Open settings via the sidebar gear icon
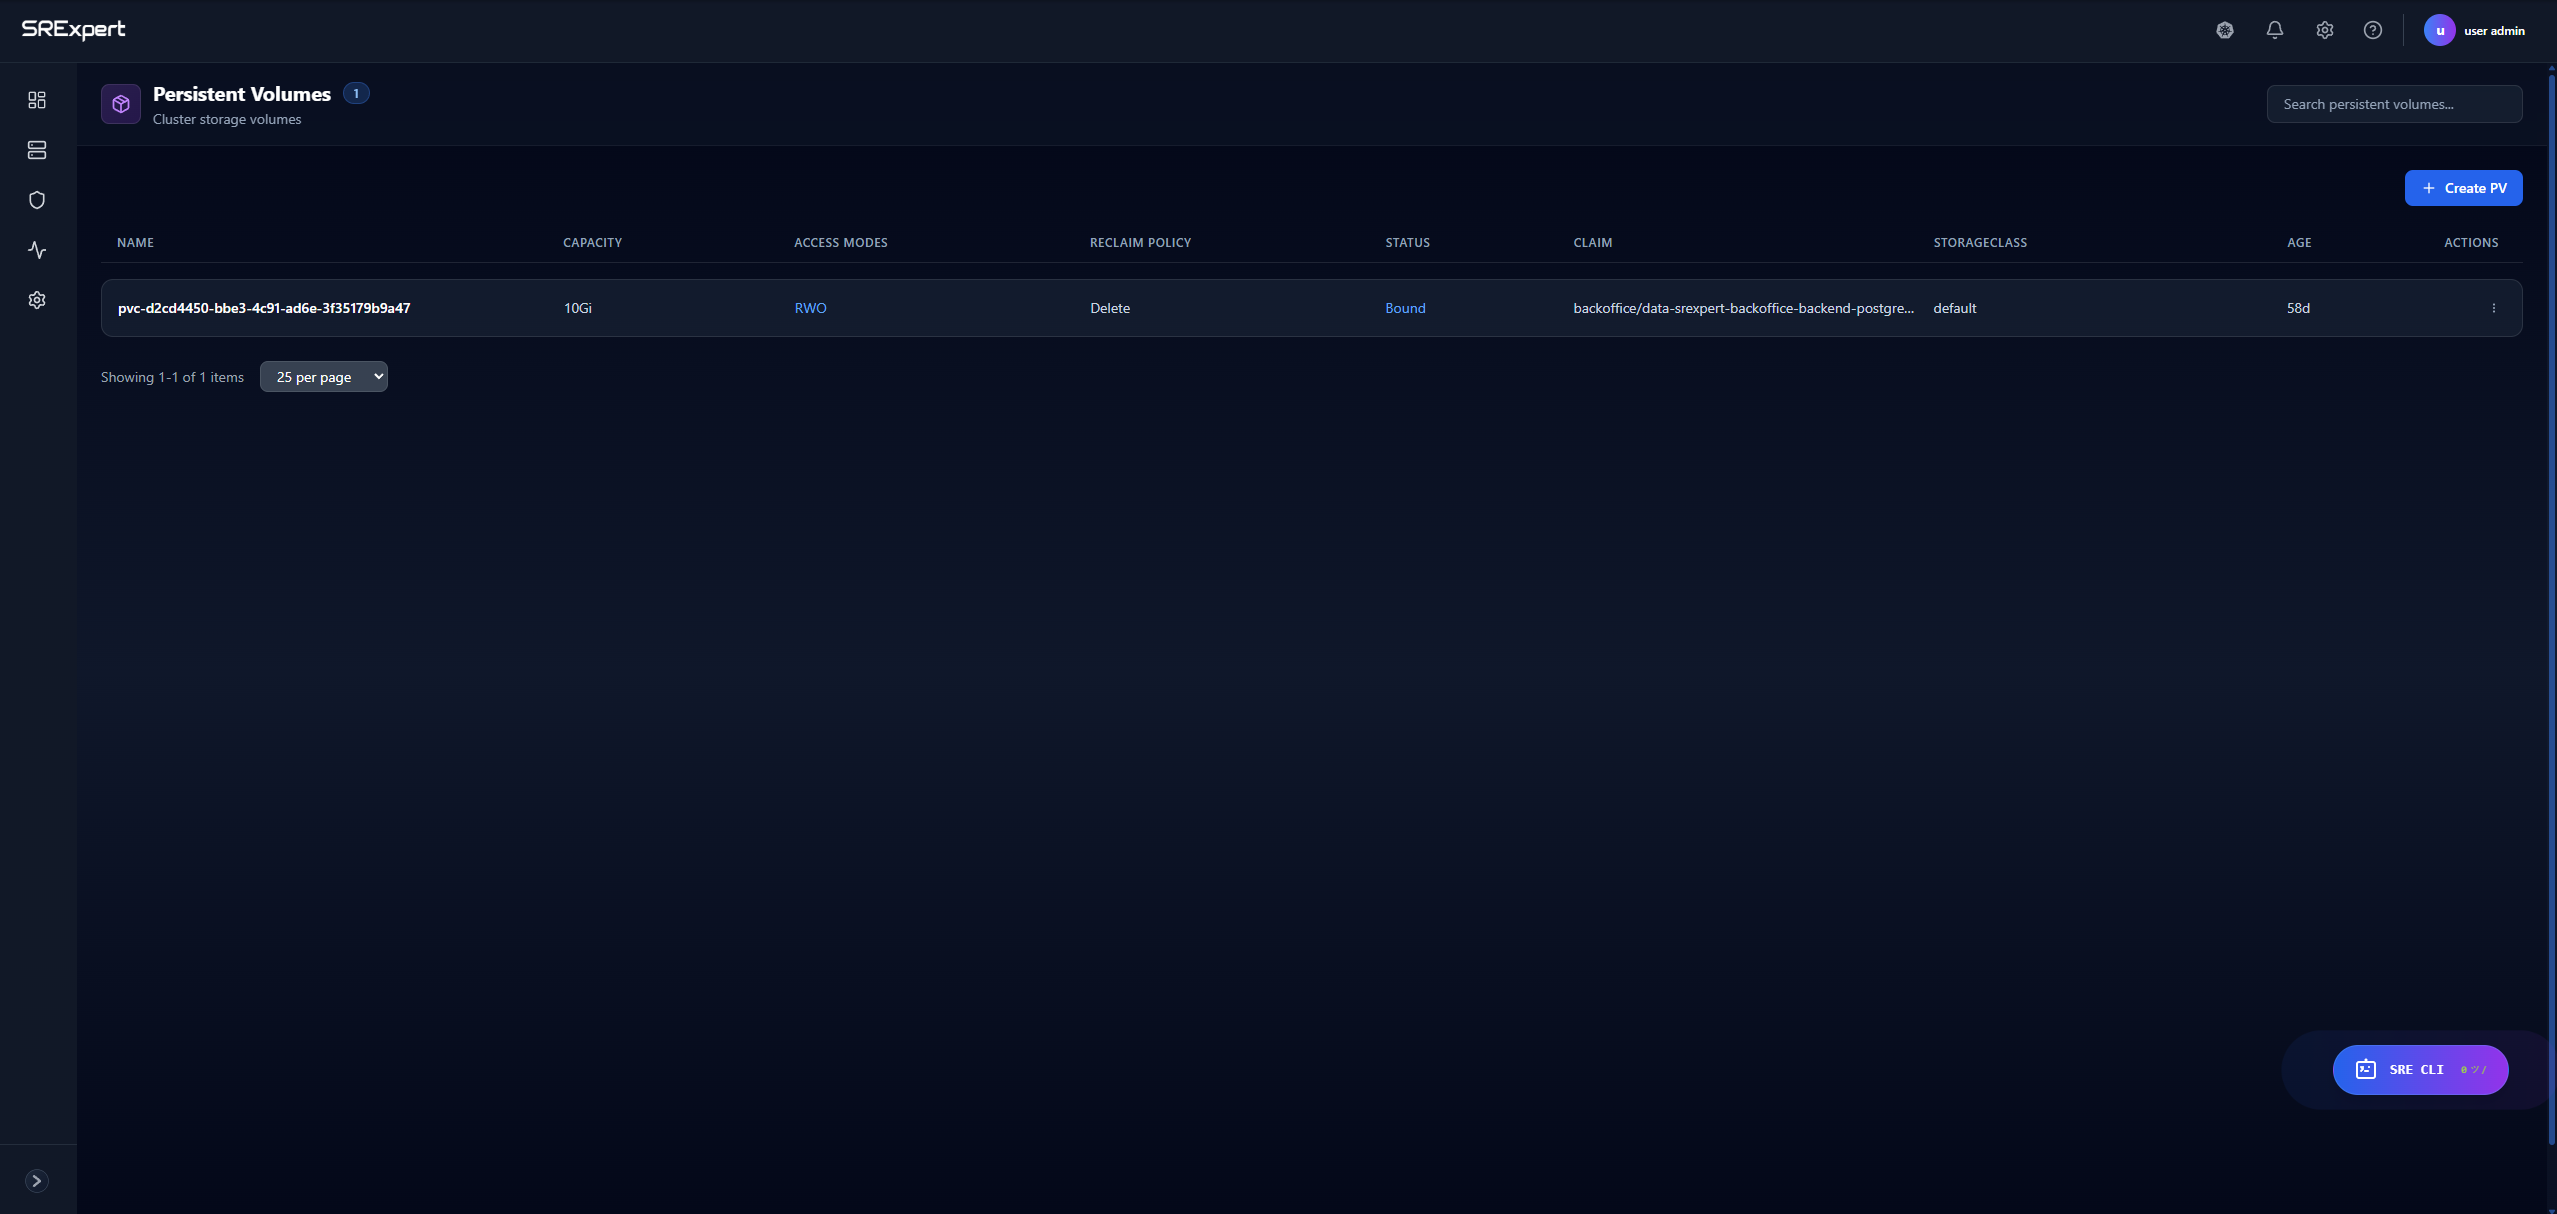 point(37,299)
